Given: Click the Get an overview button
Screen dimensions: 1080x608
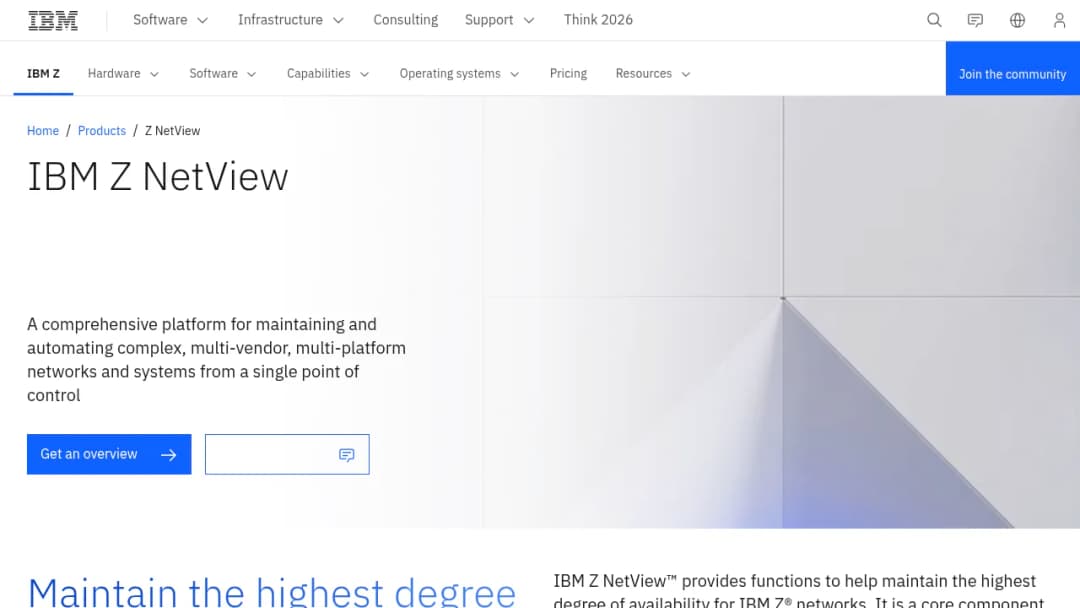Looking at the screenshot, I should pos(109,454).
